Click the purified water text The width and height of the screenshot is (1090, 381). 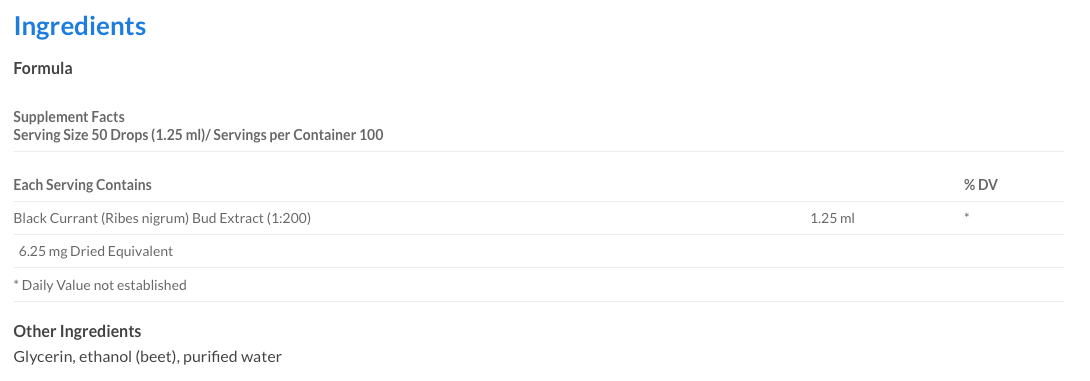coord(233,357)
